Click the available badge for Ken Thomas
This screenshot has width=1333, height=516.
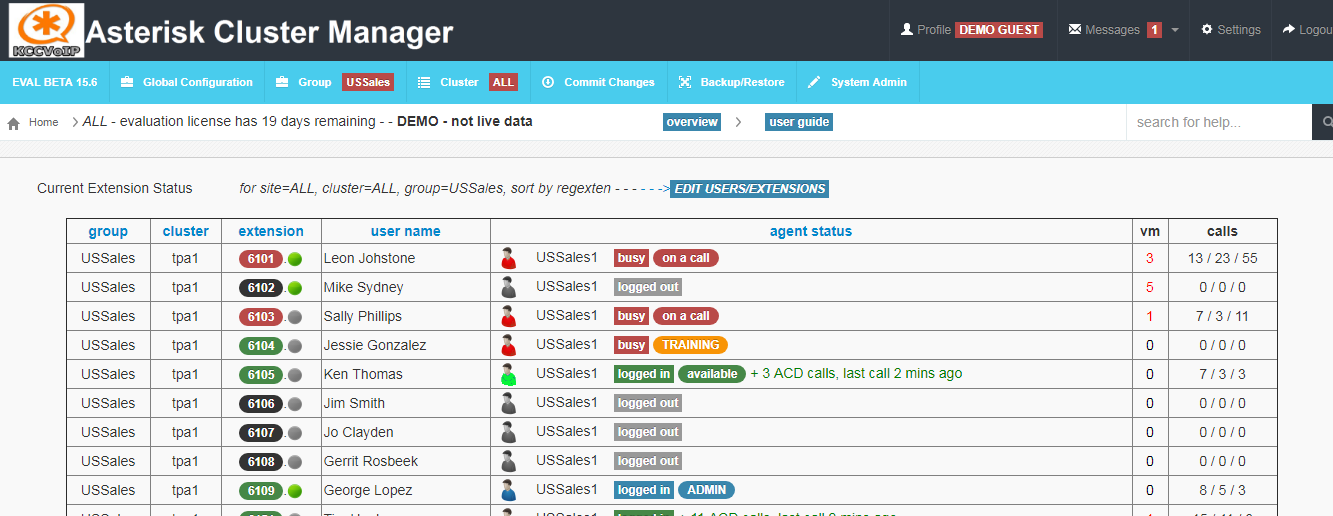click(x=712, y=374)
